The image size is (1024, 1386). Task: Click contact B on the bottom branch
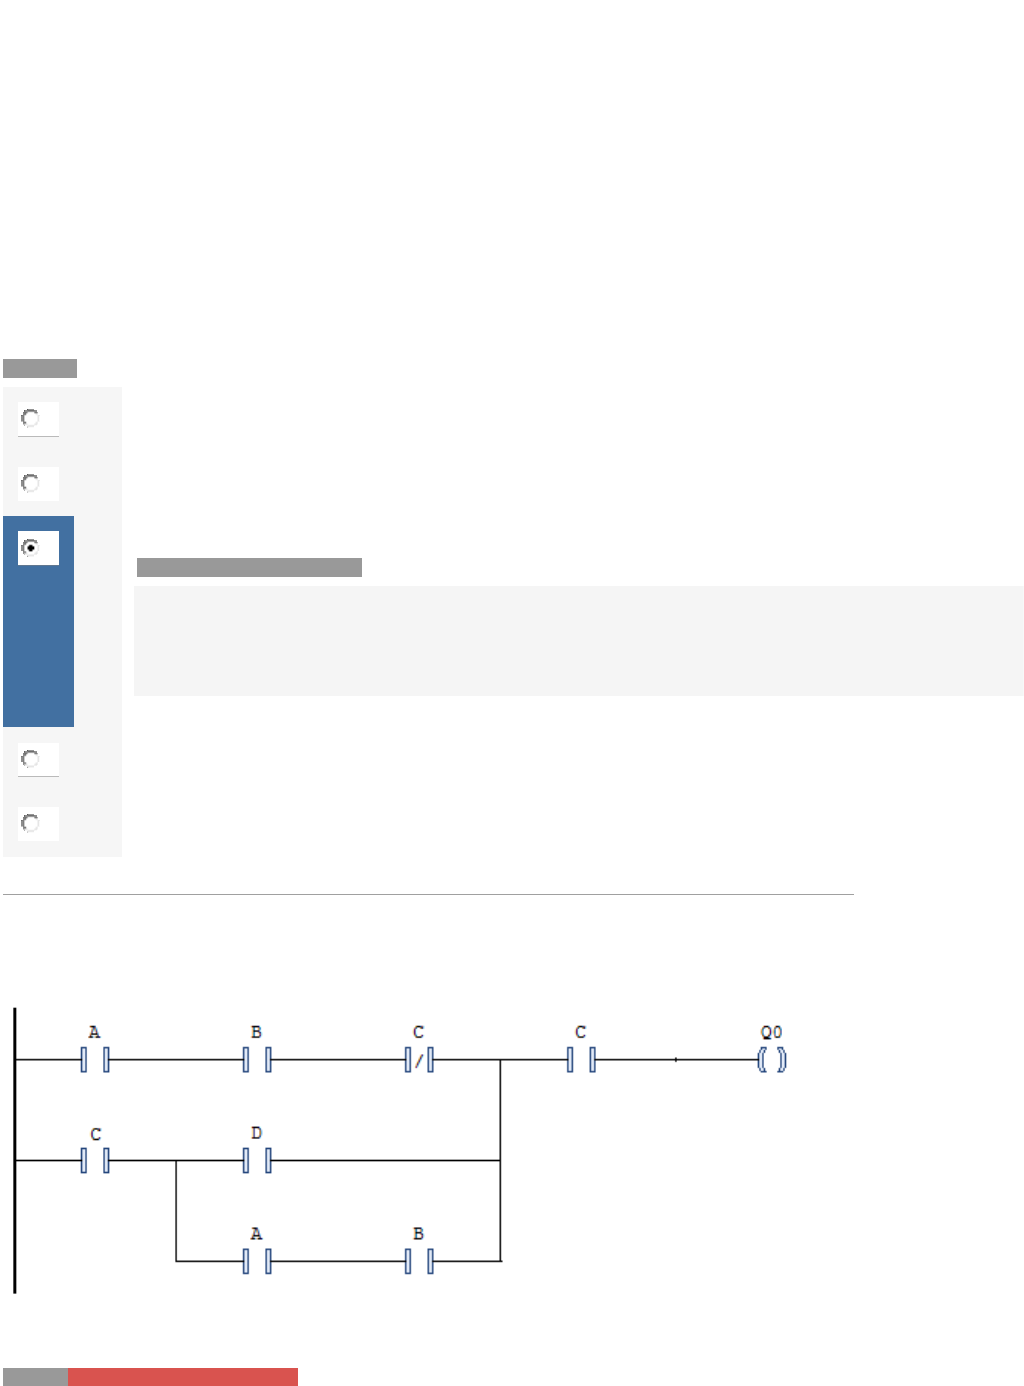pyautogui.click(x=419, y=1261)
